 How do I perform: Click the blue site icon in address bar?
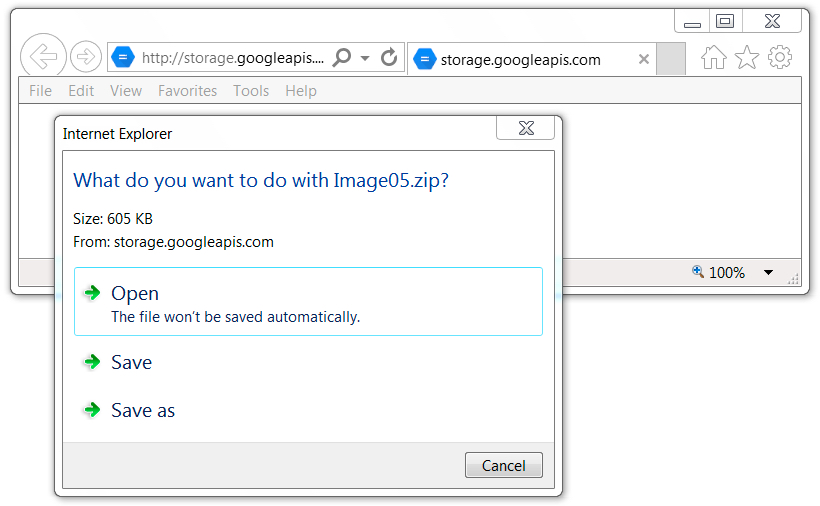123,57
